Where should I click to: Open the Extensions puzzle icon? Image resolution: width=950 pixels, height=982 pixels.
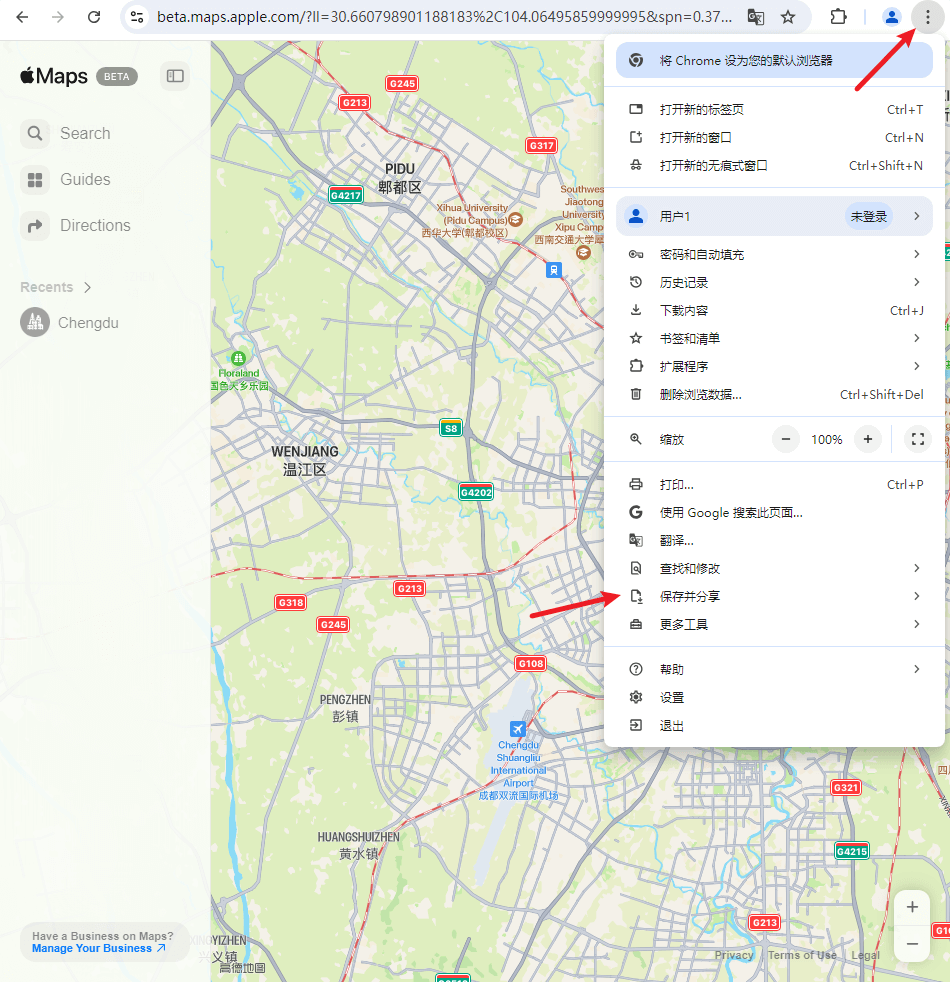(x=839, y=17)
